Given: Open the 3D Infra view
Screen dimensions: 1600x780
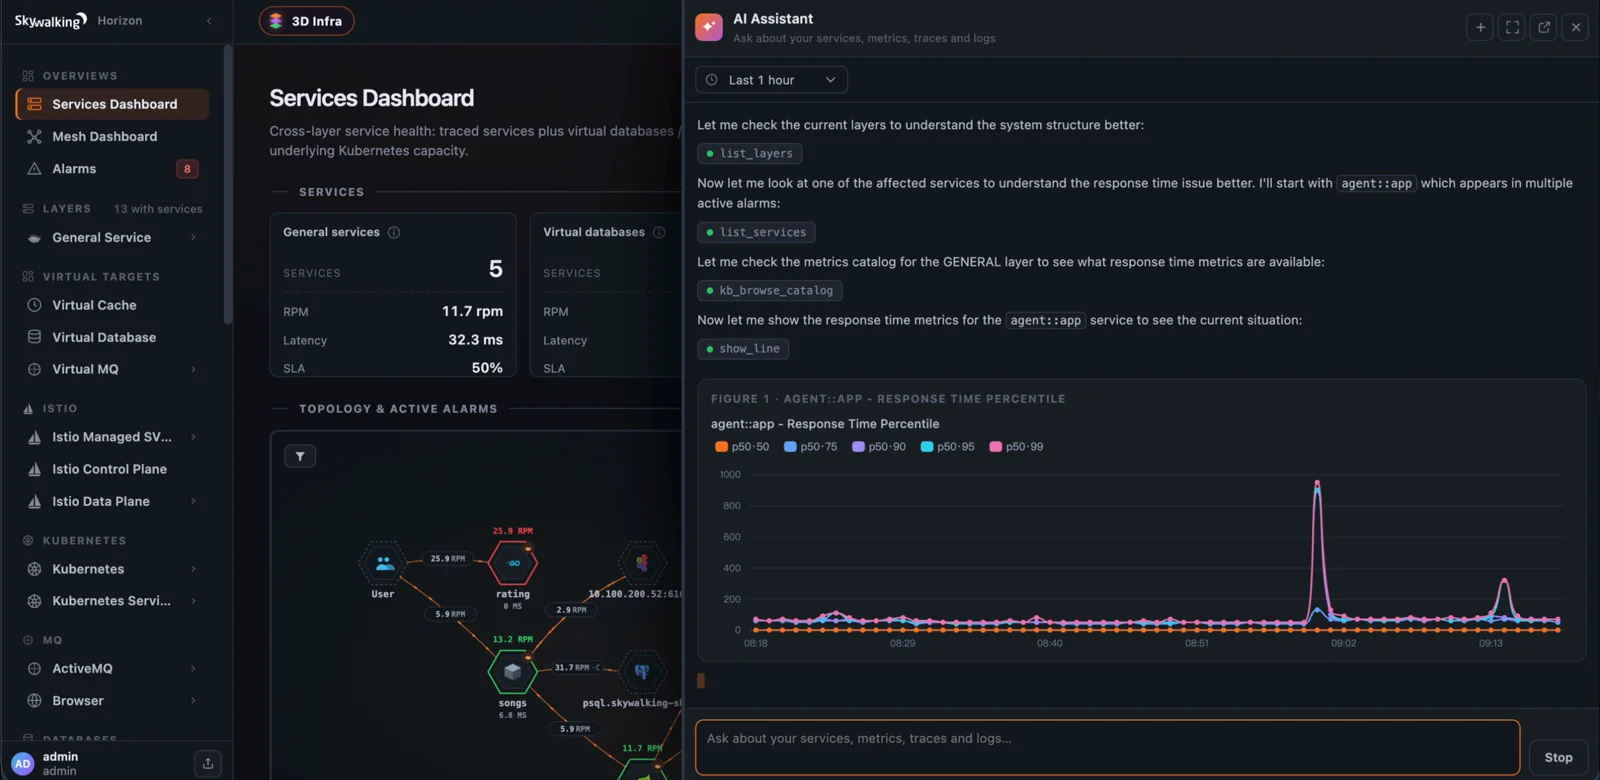Looking at the screenshot, I should 306,21.
